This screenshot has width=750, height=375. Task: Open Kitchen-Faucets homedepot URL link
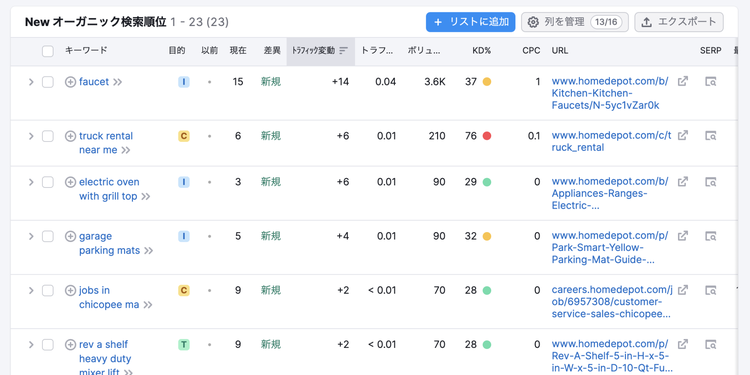pyautogui.click(x=610, y=93)
